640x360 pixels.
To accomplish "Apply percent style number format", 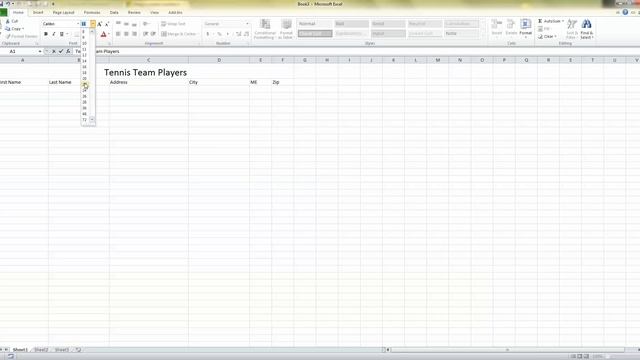I will pos(219,34).
